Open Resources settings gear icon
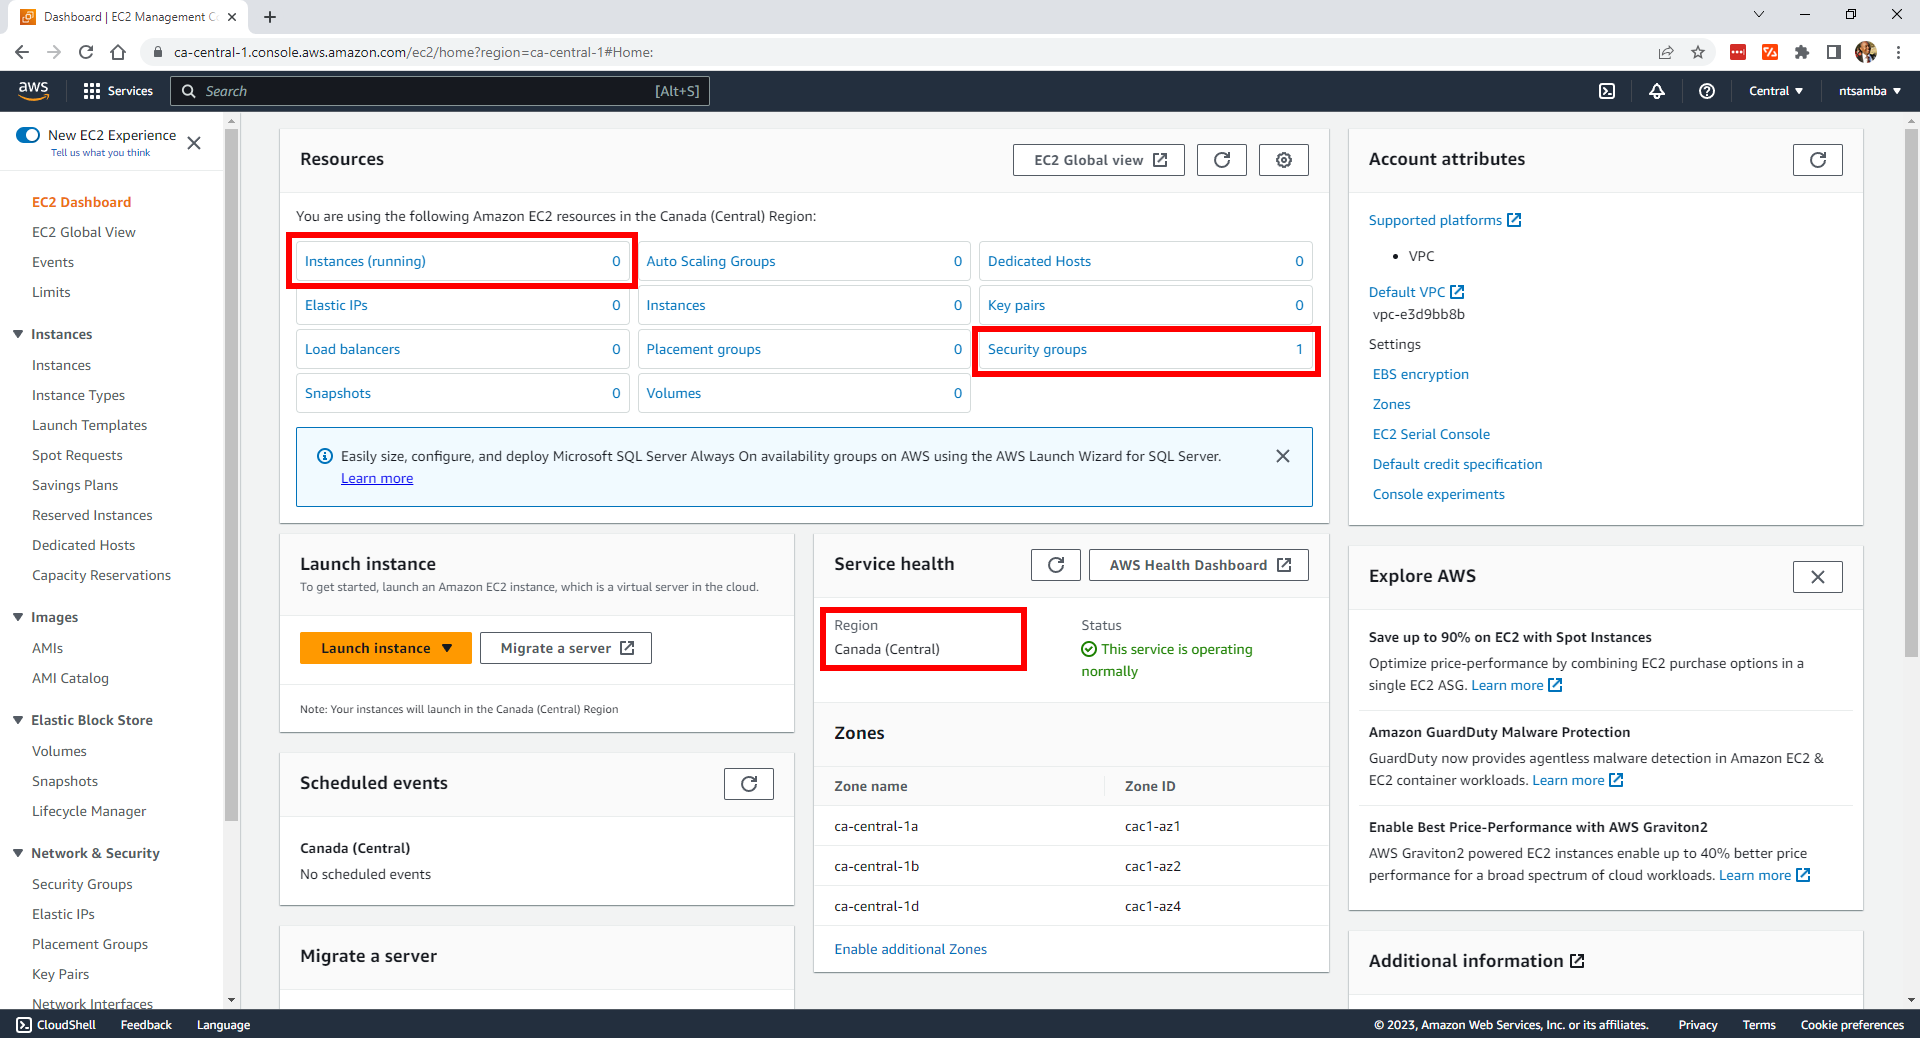 pos(1283,160)
